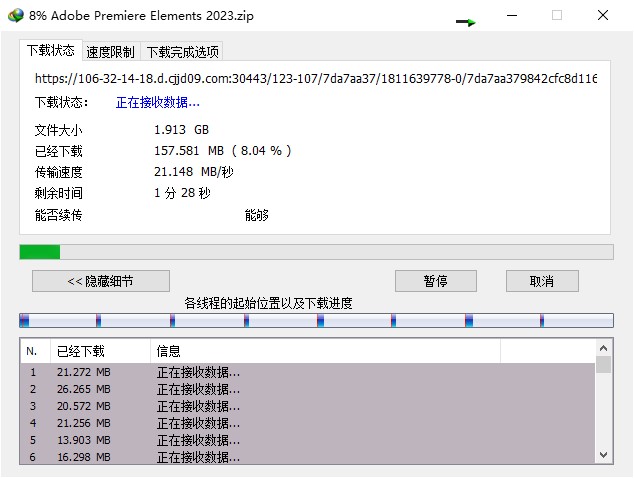Click the green overall download progress bar

pos(40,252)
